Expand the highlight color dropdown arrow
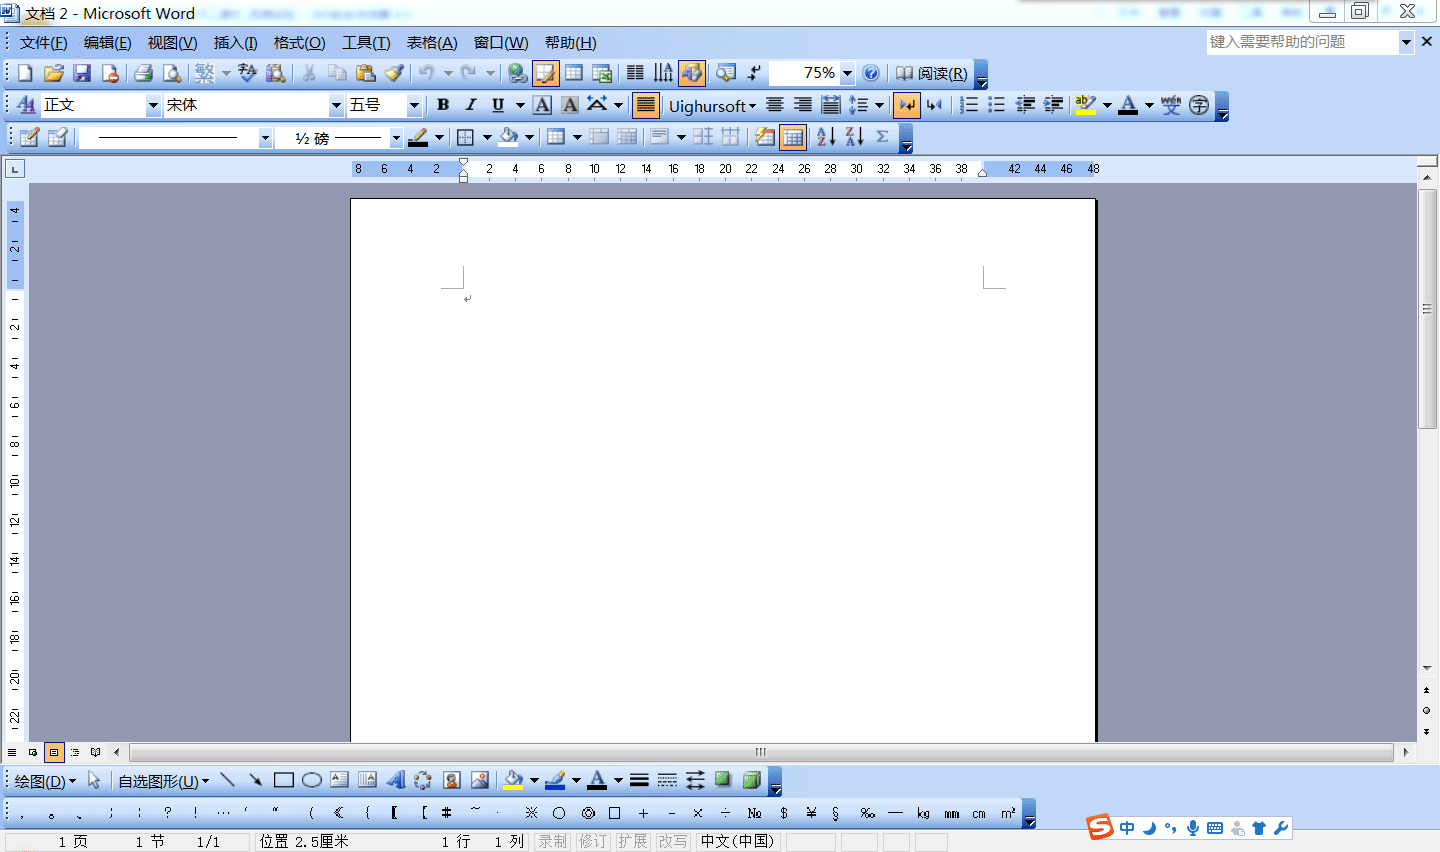1440x852 pixels. point(1107,105)
